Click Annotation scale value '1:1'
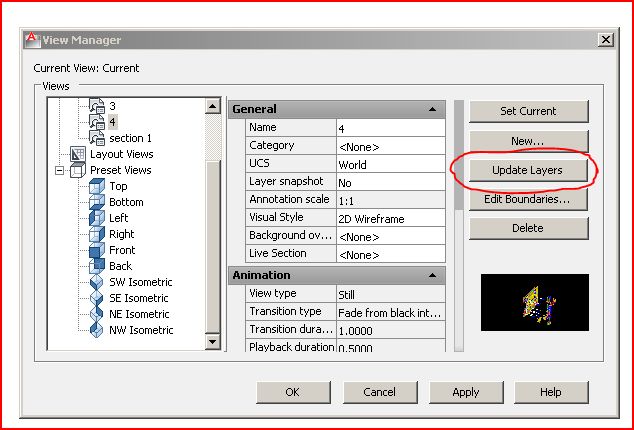This screenshot has width=634, height=430. click(x=391, y=200)
